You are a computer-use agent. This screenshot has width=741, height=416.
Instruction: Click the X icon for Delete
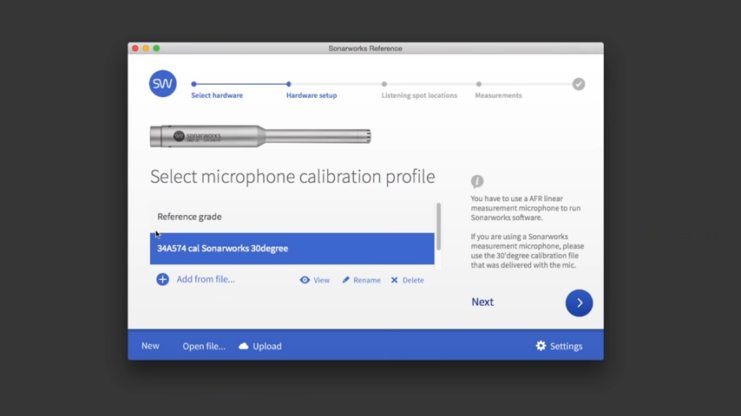click(x=394, y=280)
